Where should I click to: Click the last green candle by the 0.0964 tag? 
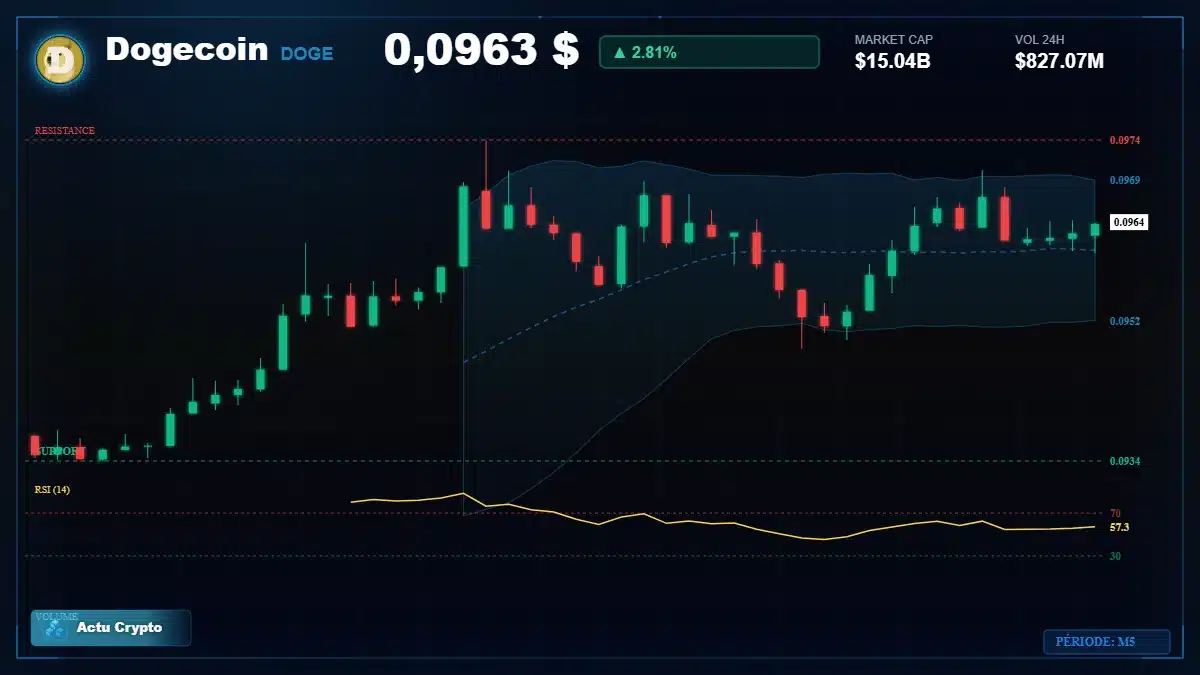pyautogui.click(x=1095, y=230)
